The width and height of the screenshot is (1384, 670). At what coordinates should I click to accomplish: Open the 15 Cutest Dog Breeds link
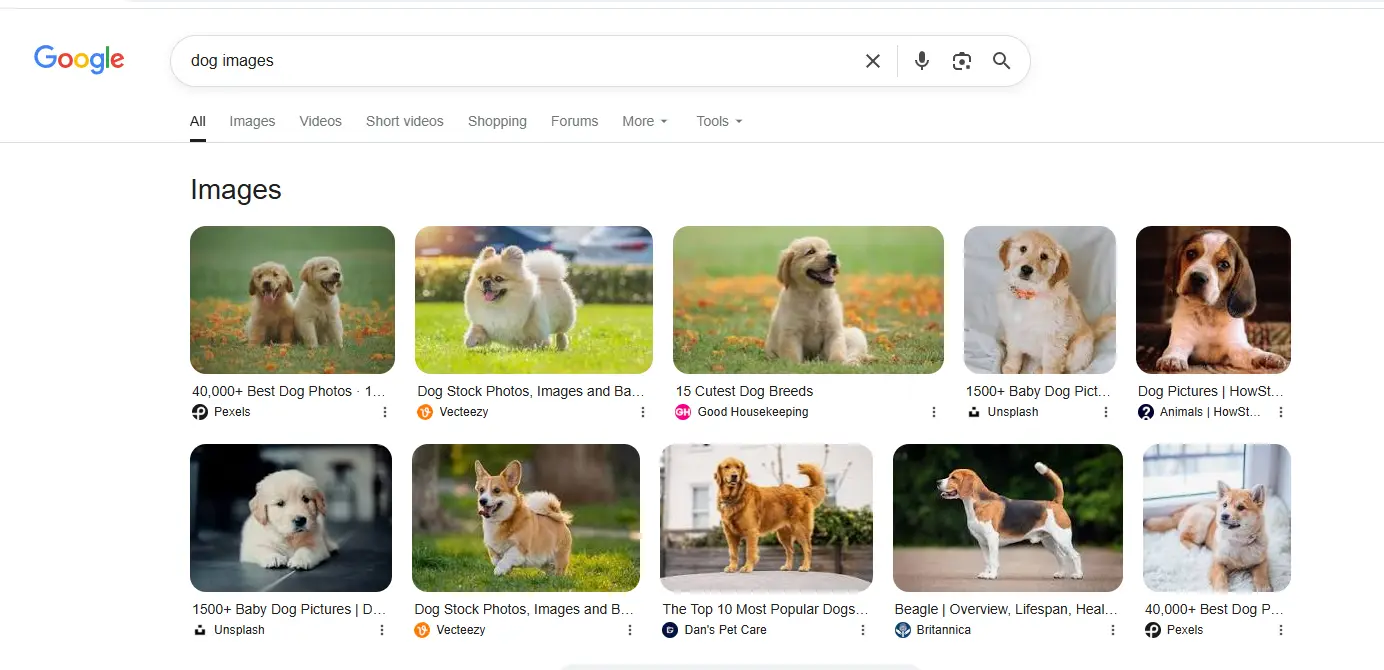pos(744,391)
